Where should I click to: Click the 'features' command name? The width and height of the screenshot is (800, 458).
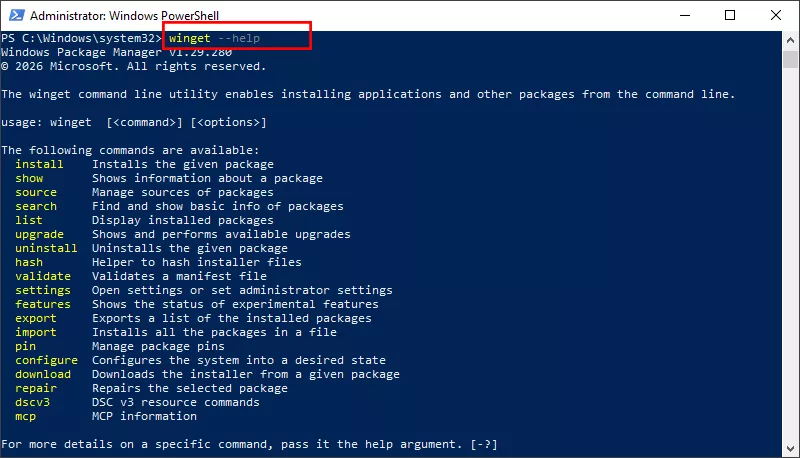click(43, 304)
